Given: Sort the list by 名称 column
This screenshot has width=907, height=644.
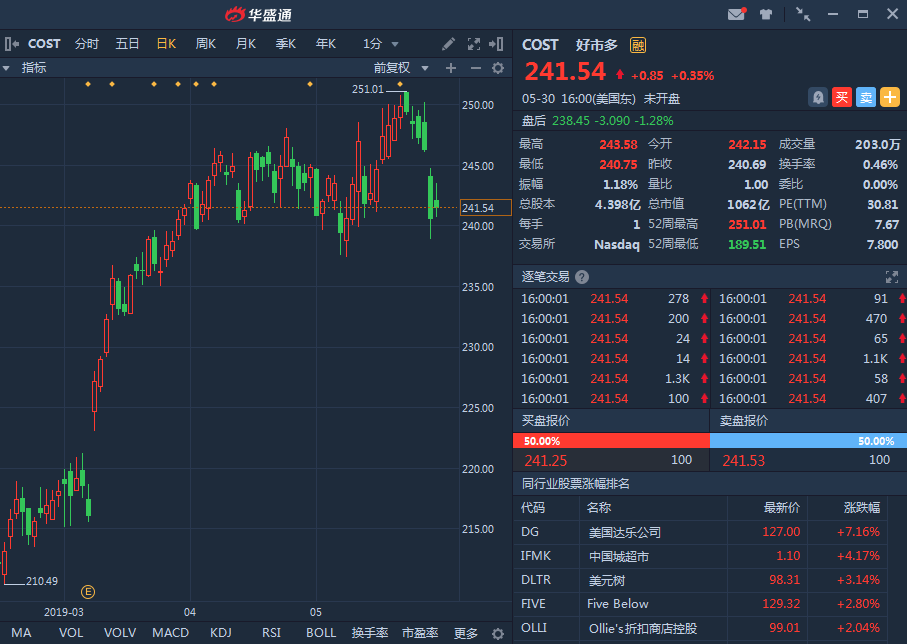Looking at the screenshot, I should (x=599, y=507).
